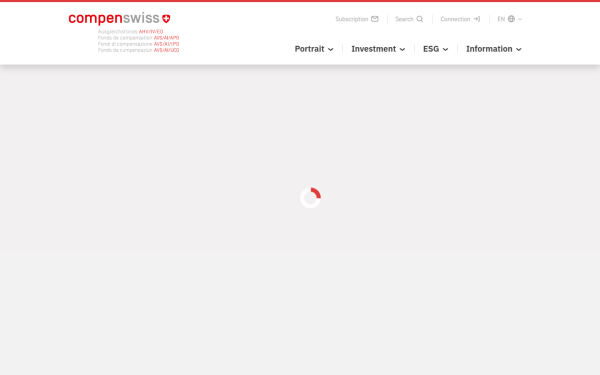600x375 pixels.
Task: Click the Ausgleichsfonds AHV/IV/EO tagline
Action: click(130, 32)
